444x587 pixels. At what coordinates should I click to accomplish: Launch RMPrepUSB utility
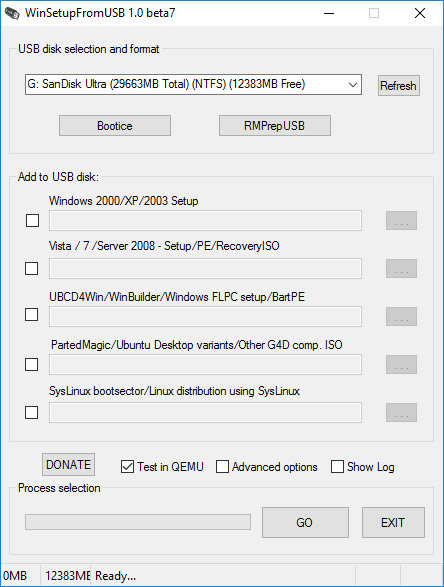274,126
